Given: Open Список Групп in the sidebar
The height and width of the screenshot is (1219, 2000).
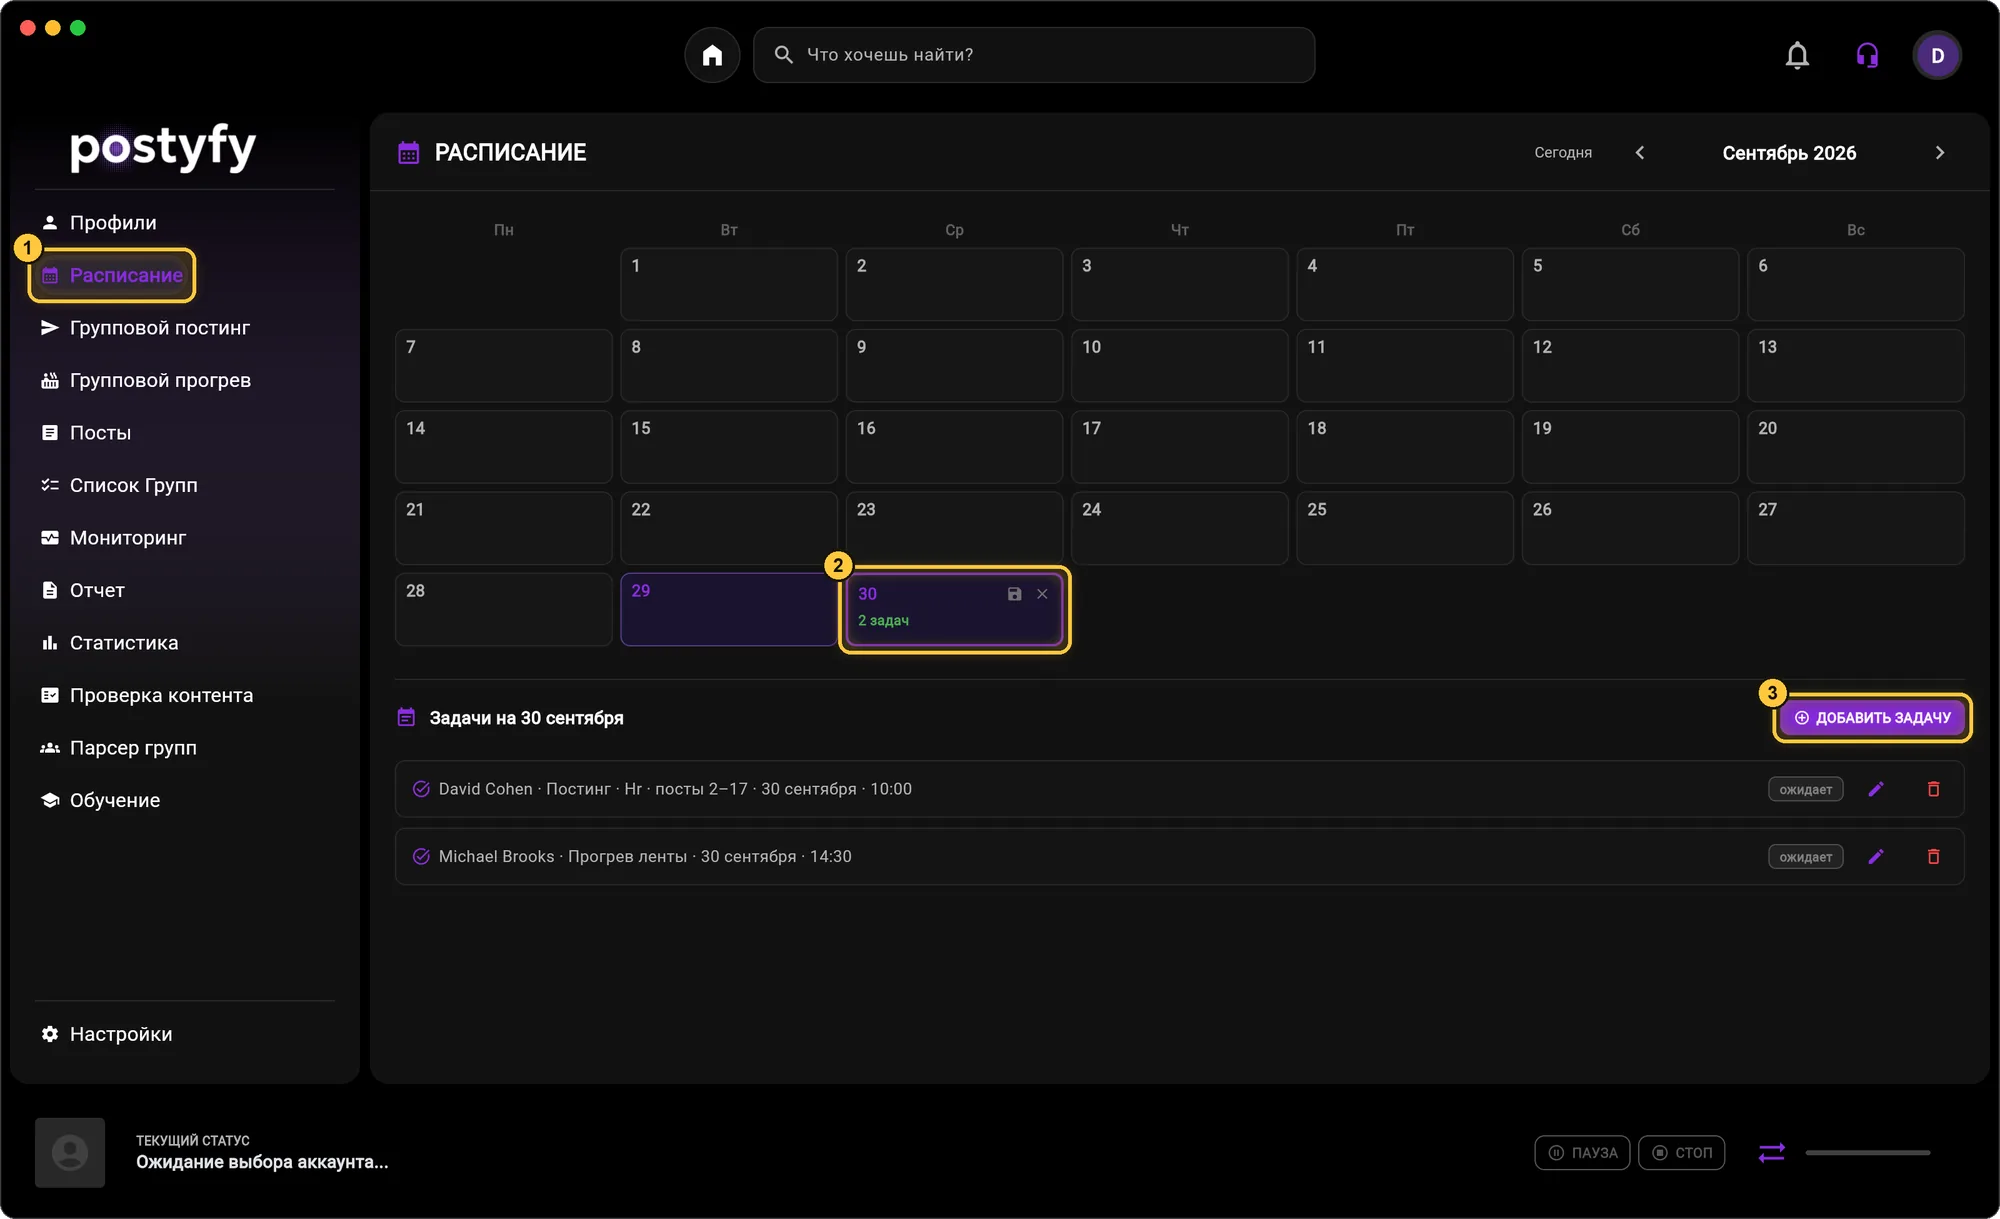Looking at the screenshot, I should (x=119, y=485).
